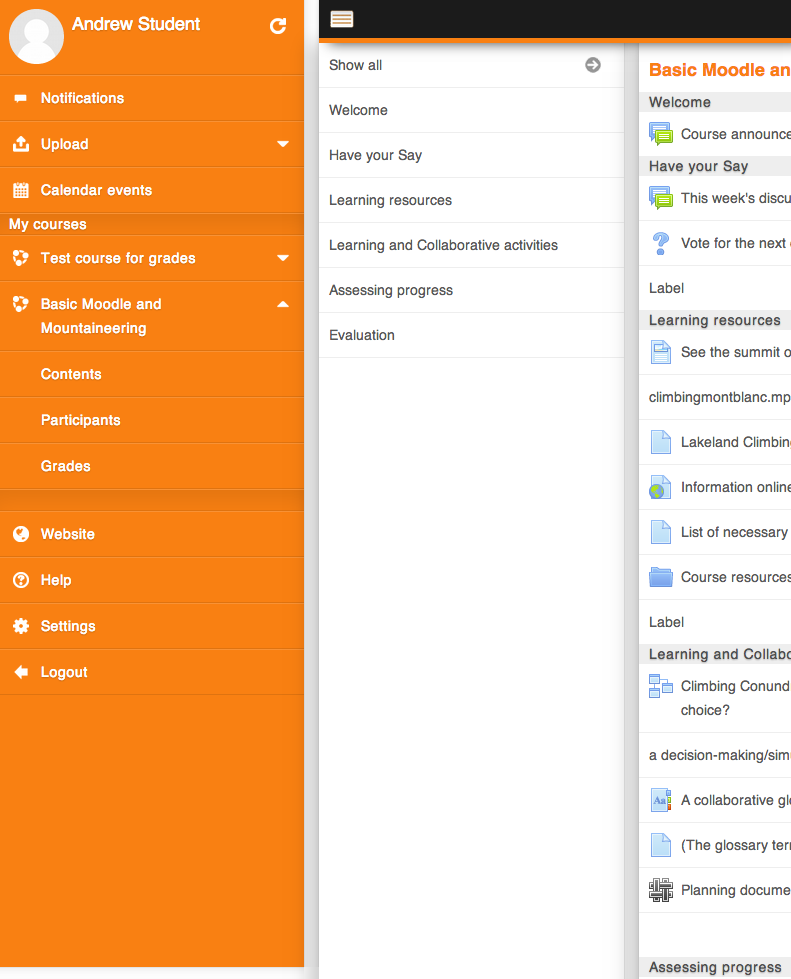Click the Logout arrow icon
The image size is (791, 979).
click(x=21, y=672)
